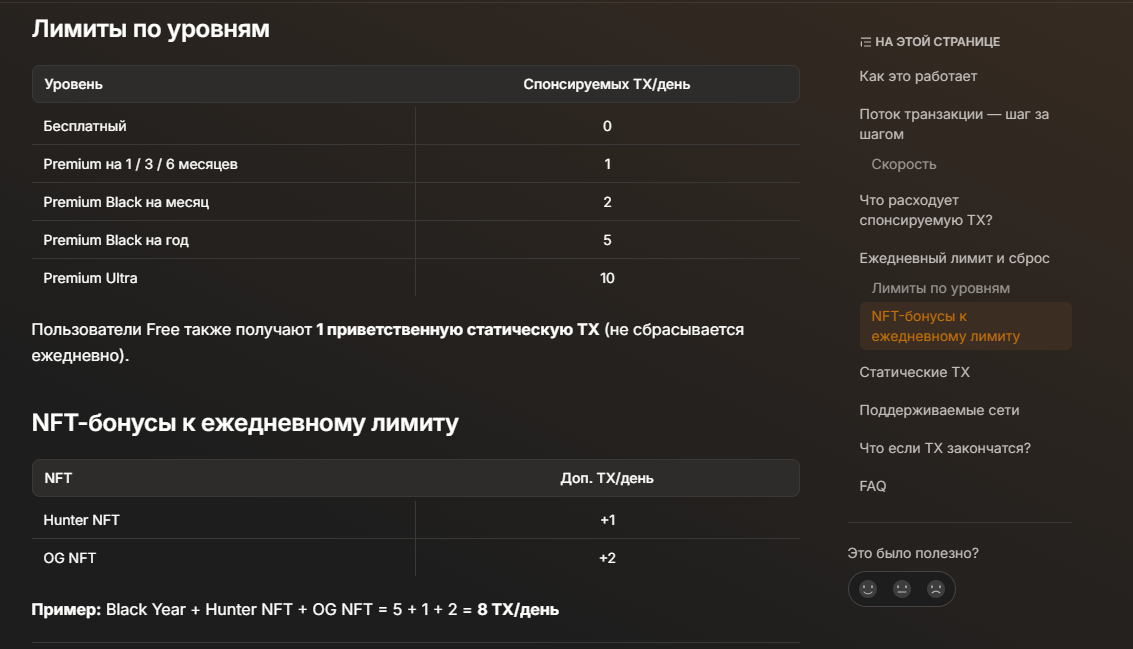Open Что расходует спонсируемую TX? link
This screenshot has height=649, width=1133.
[926, 210]
